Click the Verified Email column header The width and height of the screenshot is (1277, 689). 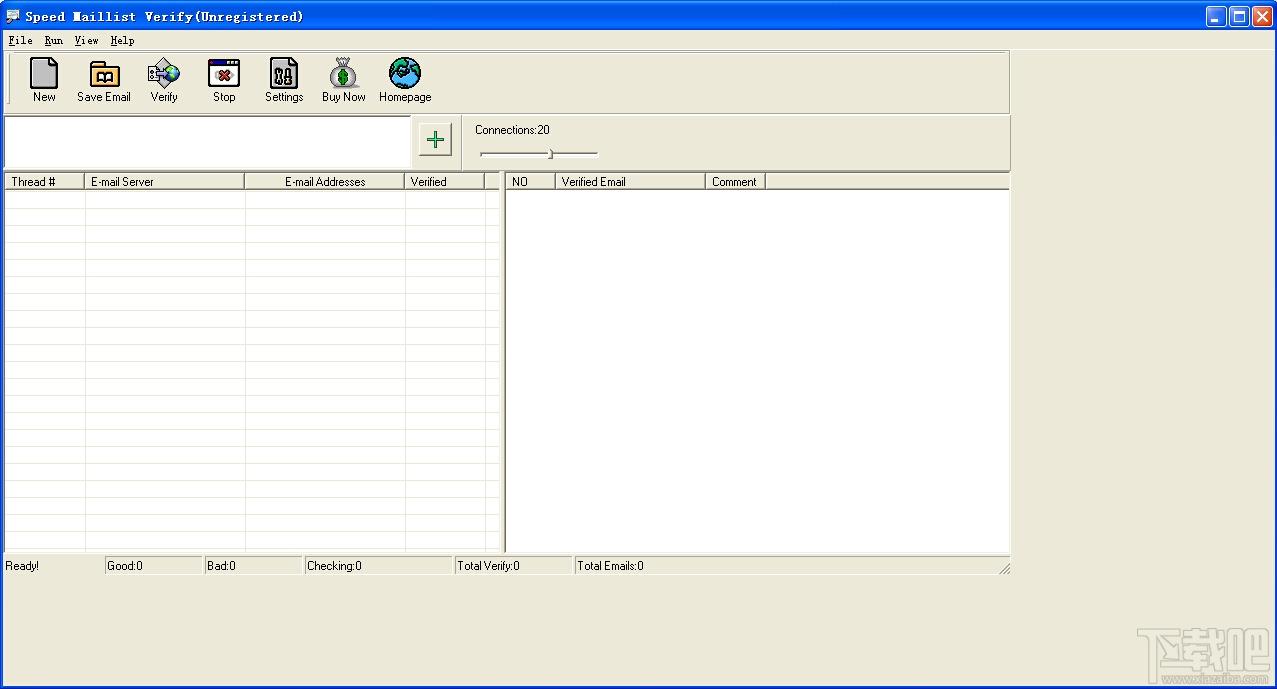(x=630, y=181)
